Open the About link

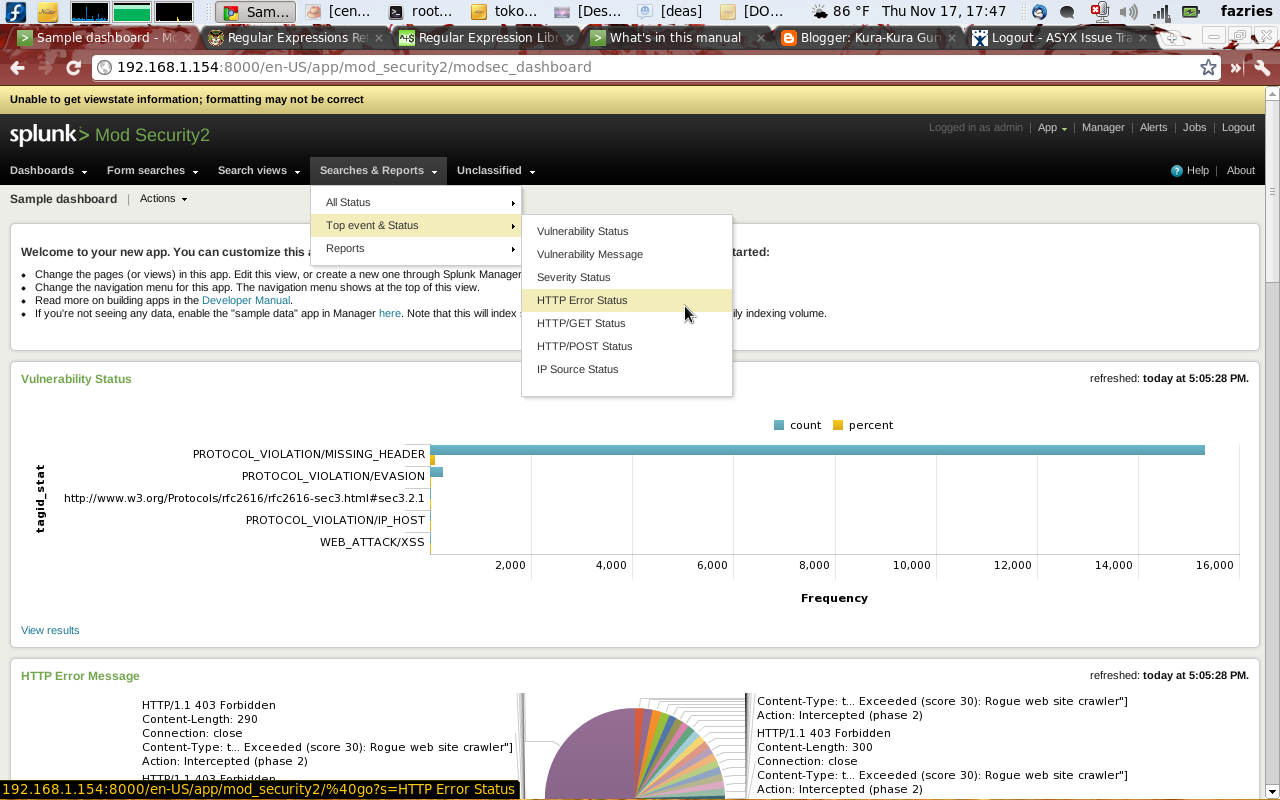coord(1240,171)
